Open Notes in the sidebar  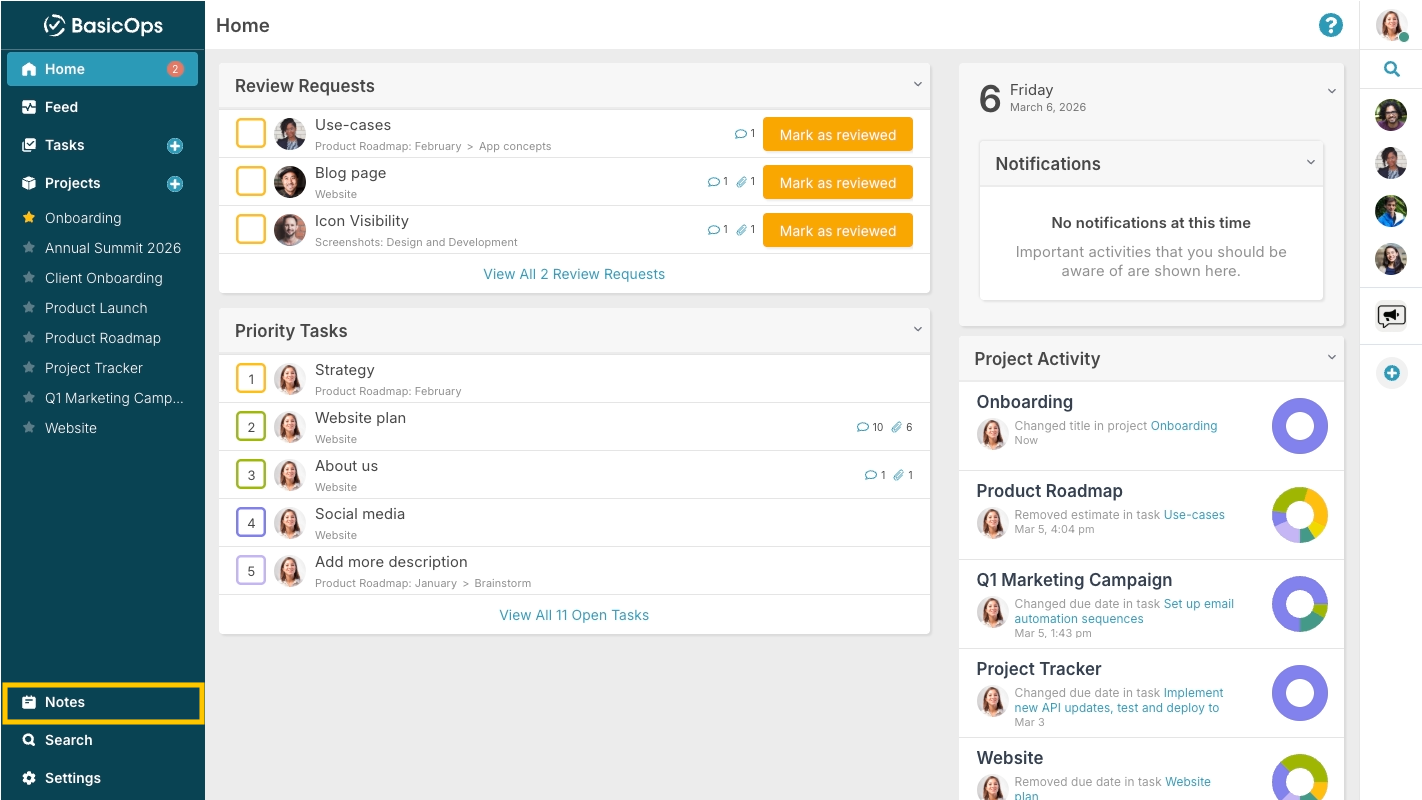[x=102, y=702]
